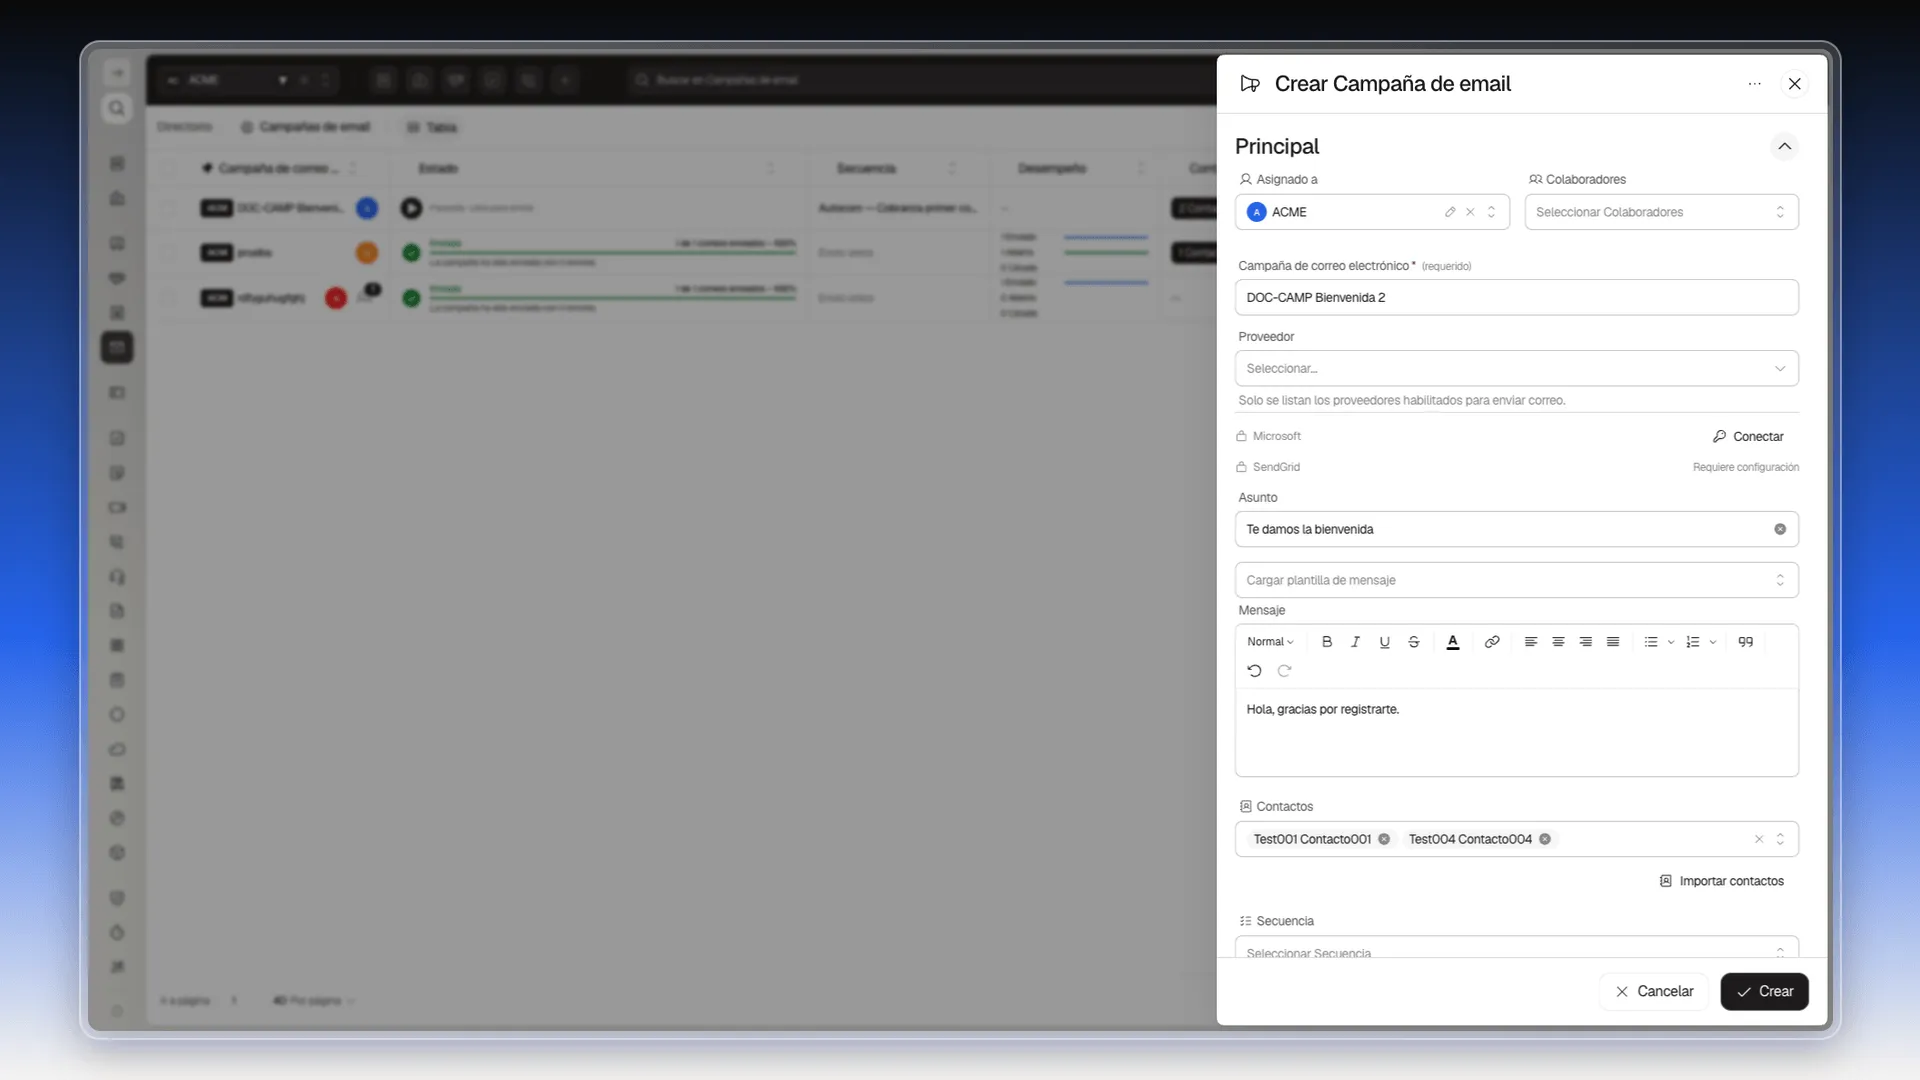Click the Crear button

(x=1764, y=991)
